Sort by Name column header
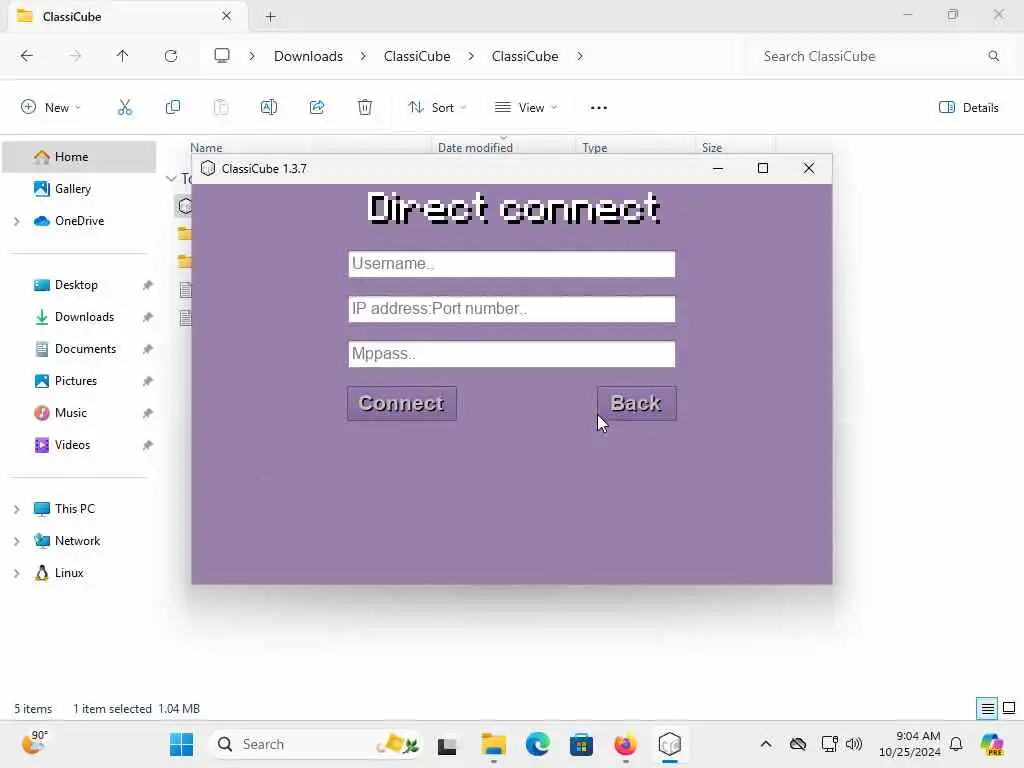 [206, 148]
